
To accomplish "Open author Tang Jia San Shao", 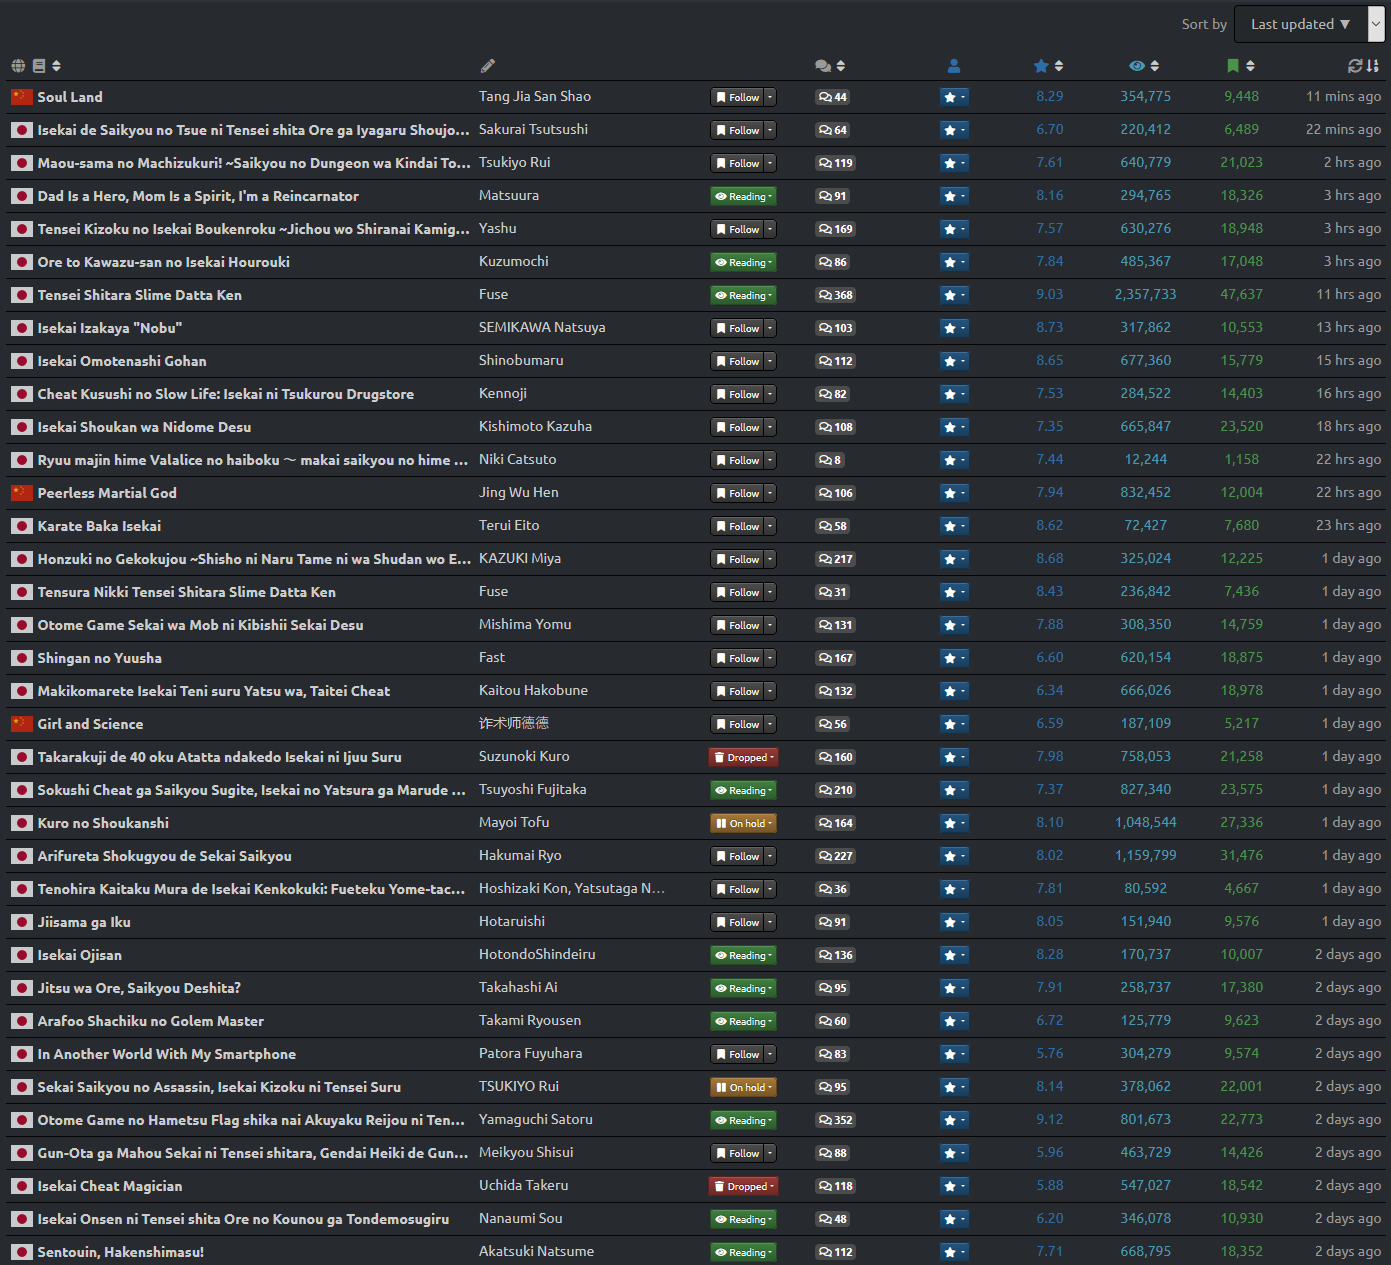I will [535, 96].
